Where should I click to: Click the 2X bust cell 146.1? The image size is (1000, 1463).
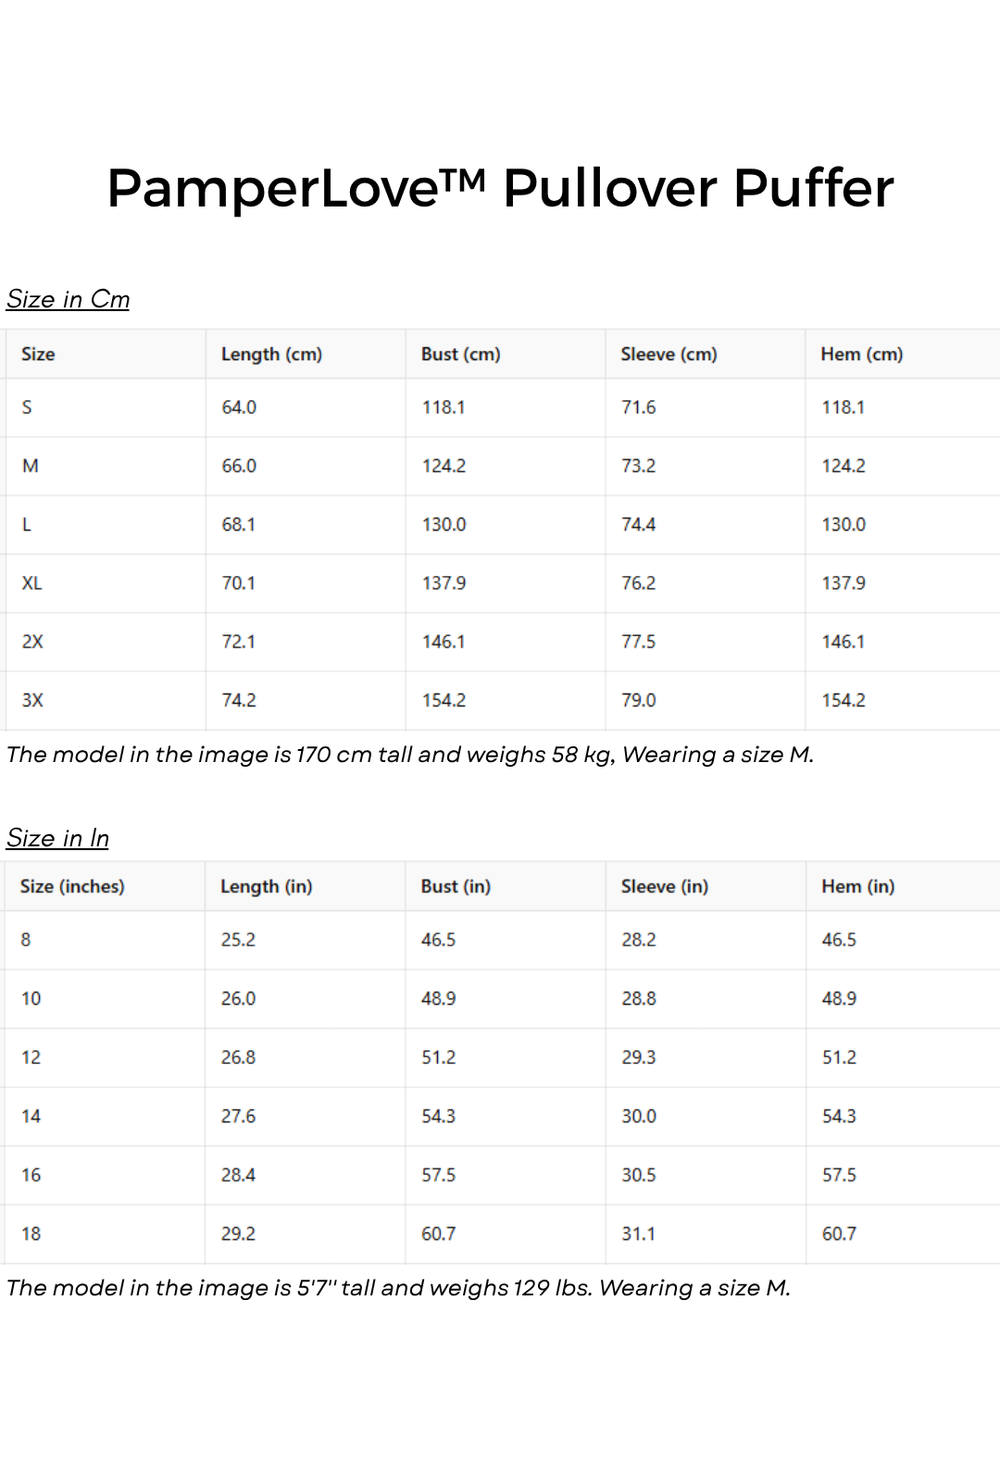[443, 642]
